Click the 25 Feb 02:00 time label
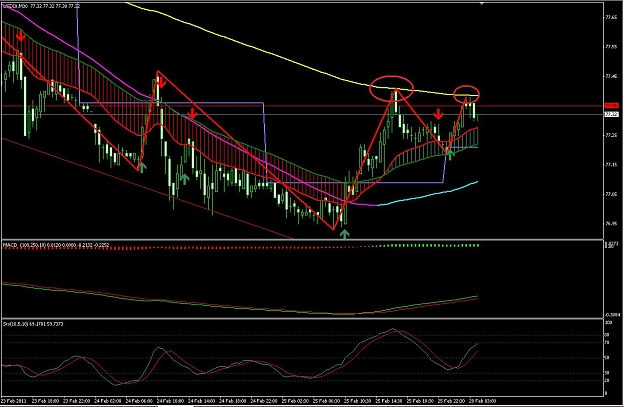The height and width of the screenshot is (407, 625). 295,401
